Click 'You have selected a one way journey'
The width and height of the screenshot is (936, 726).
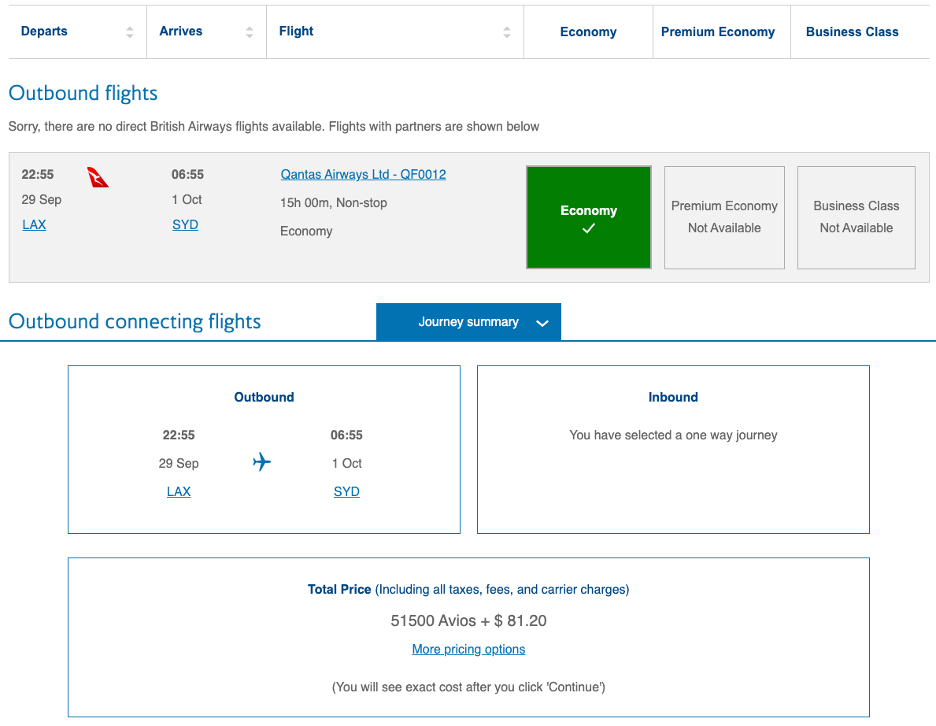[673, 435]
